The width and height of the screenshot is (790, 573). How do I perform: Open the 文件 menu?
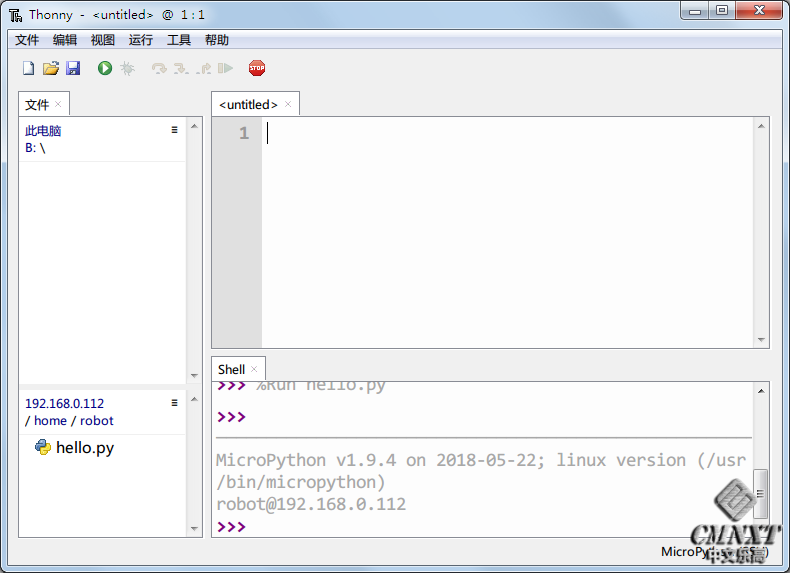click(27, 40)
